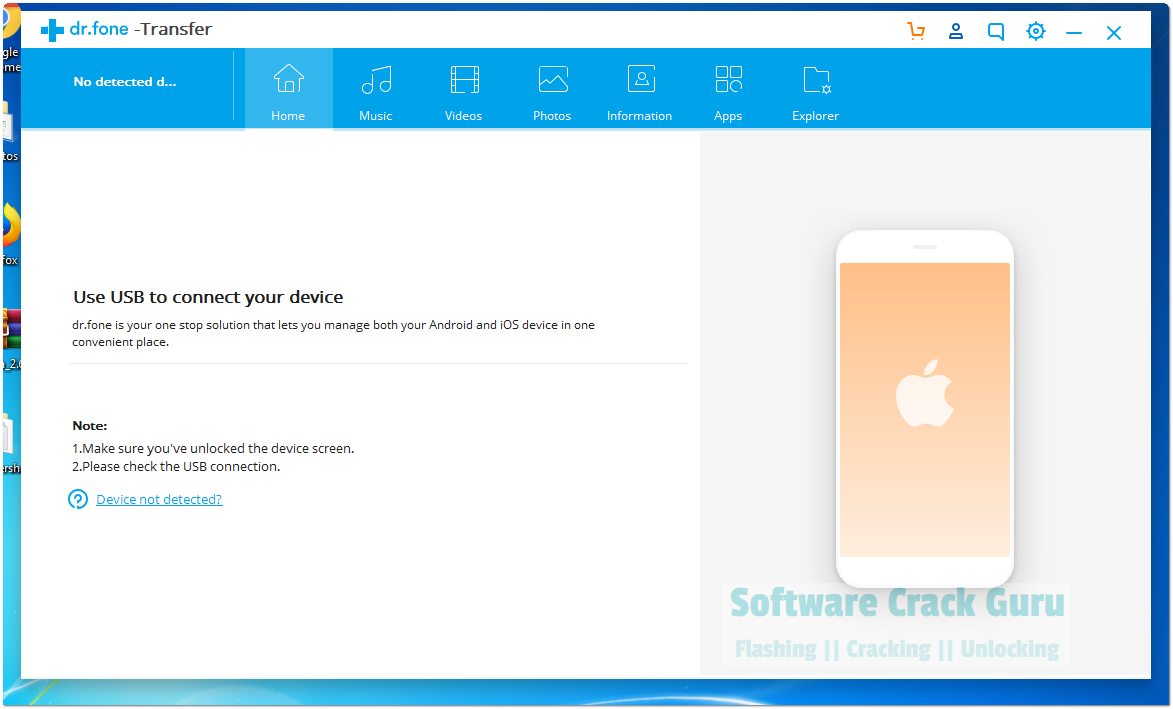Switch to the Information tab

click(640, 90)
